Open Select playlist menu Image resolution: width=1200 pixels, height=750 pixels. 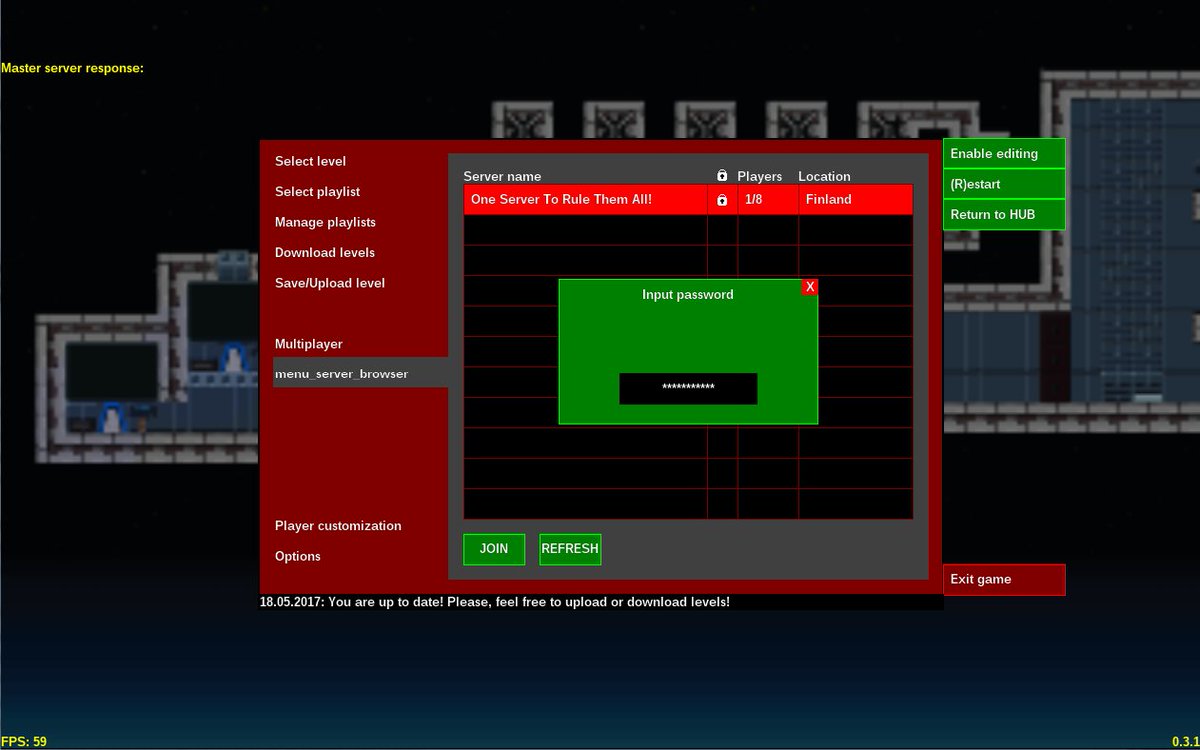pyautogui.click(x=318, y=191)
